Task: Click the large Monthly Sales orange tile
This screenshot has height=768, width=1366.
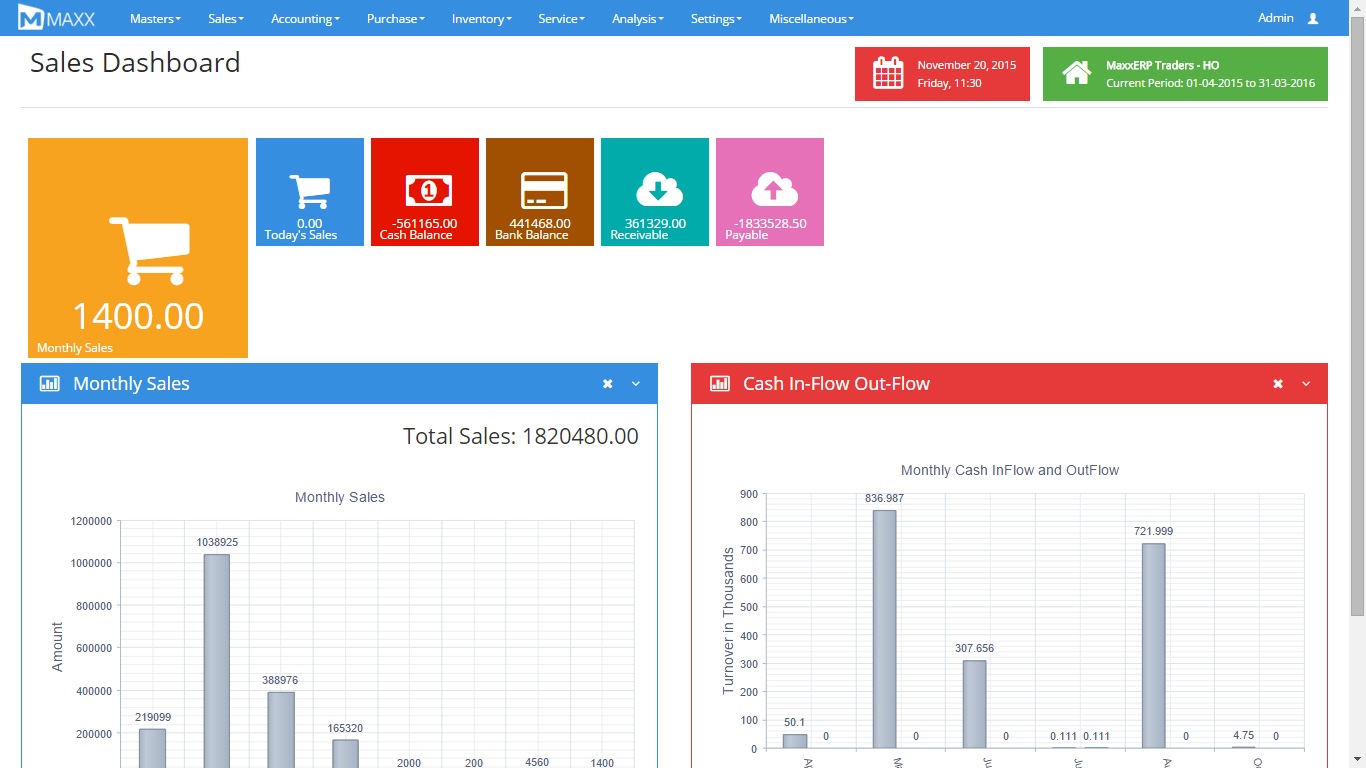Action: (x=138, y=248)
